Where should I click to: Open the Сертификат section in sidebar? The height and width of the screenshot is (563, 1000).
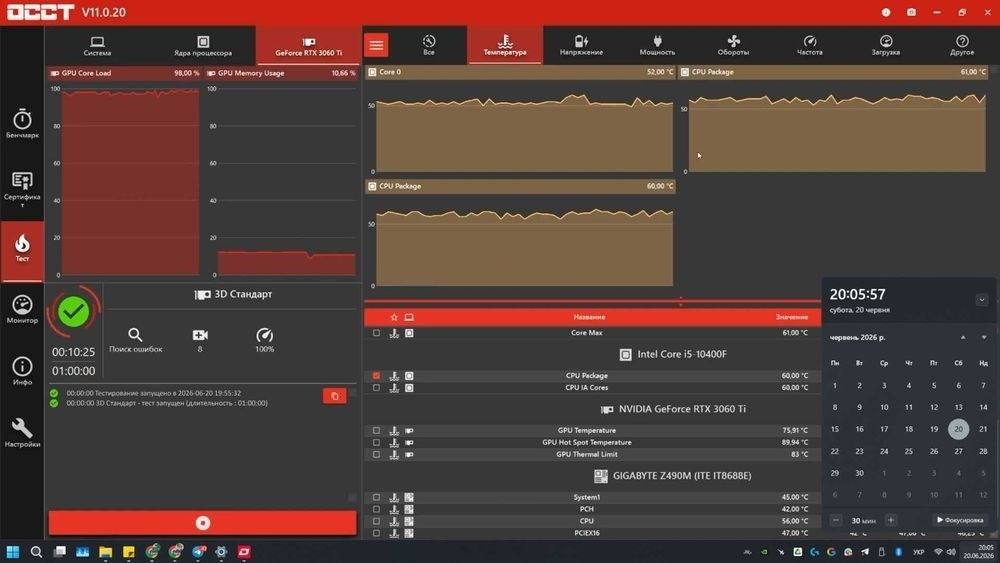[x=22, y=189]
